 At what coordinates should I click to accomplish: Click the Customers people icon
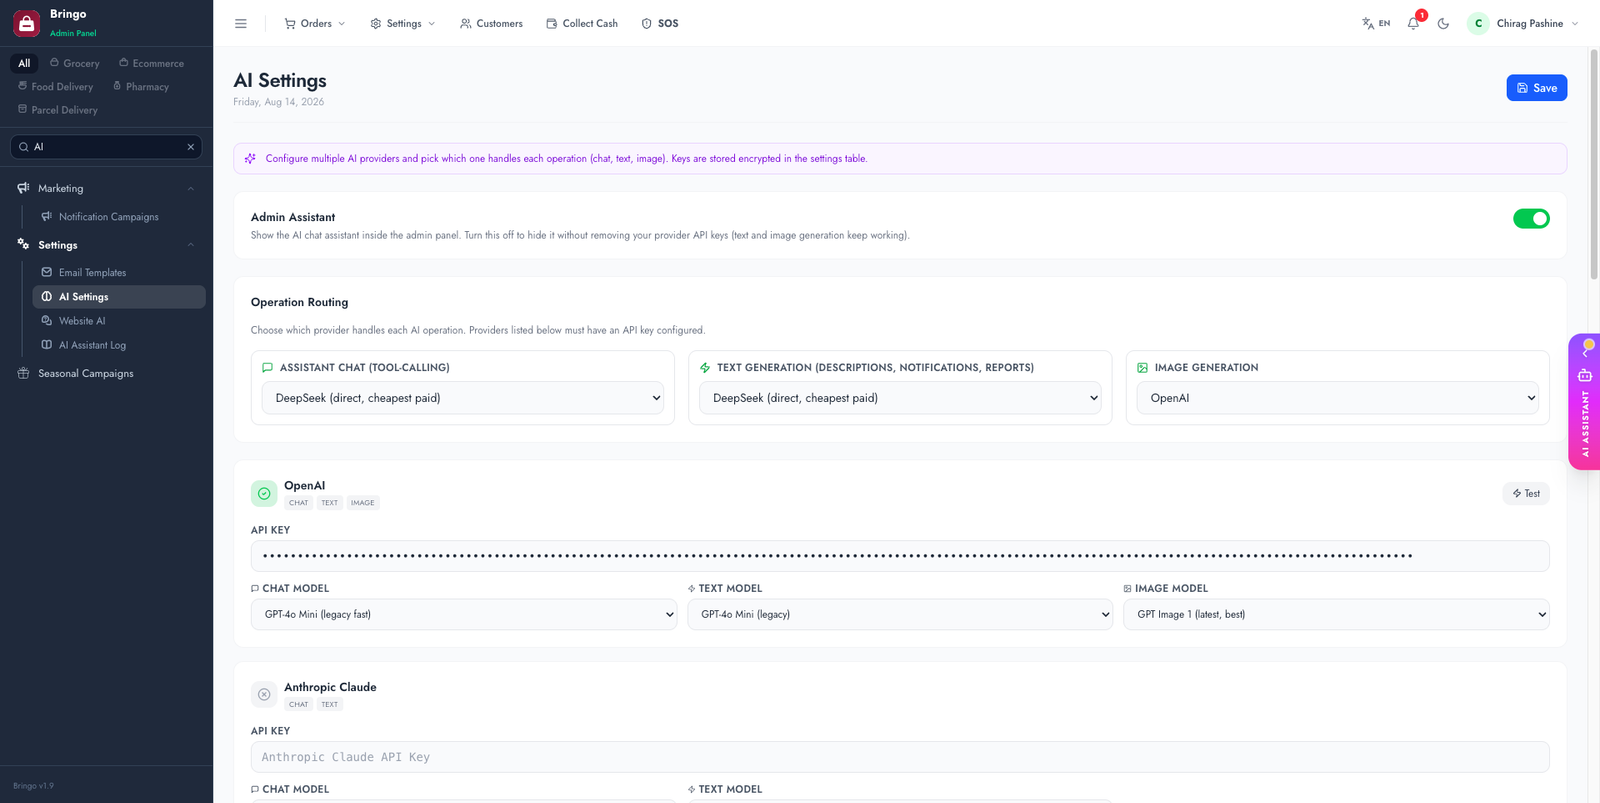466,23
